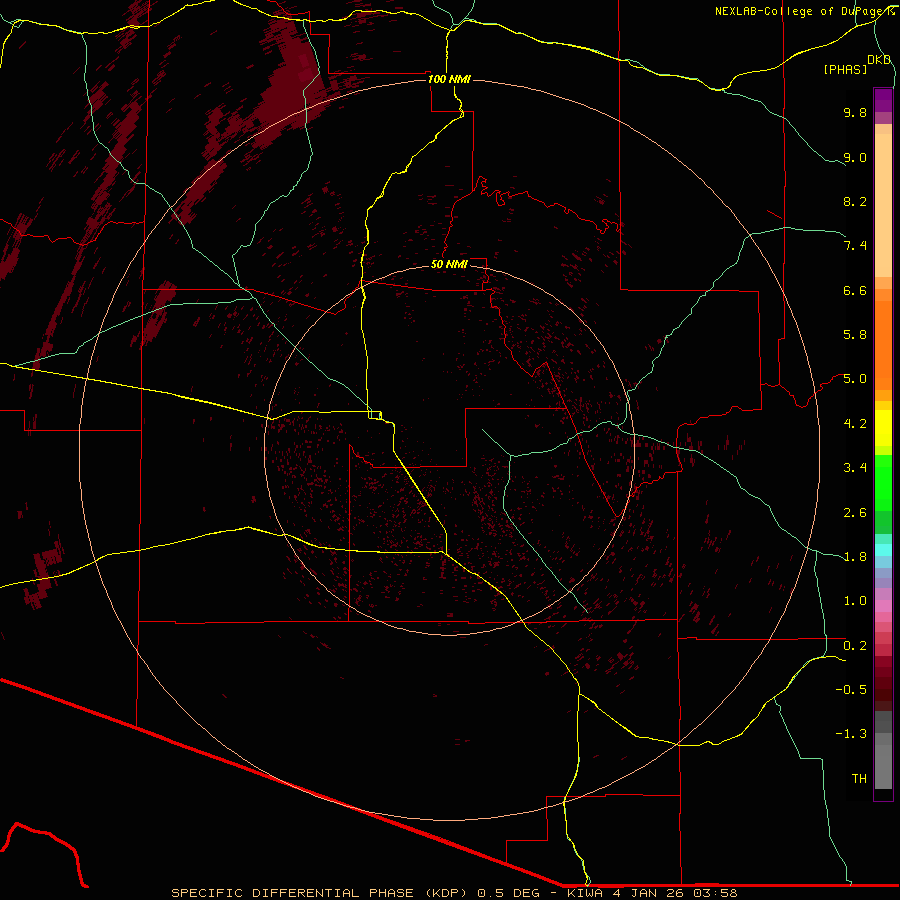Click the 9.8 value on the color scale
This screenshot has width=900, height=900.
pos(855,112)
